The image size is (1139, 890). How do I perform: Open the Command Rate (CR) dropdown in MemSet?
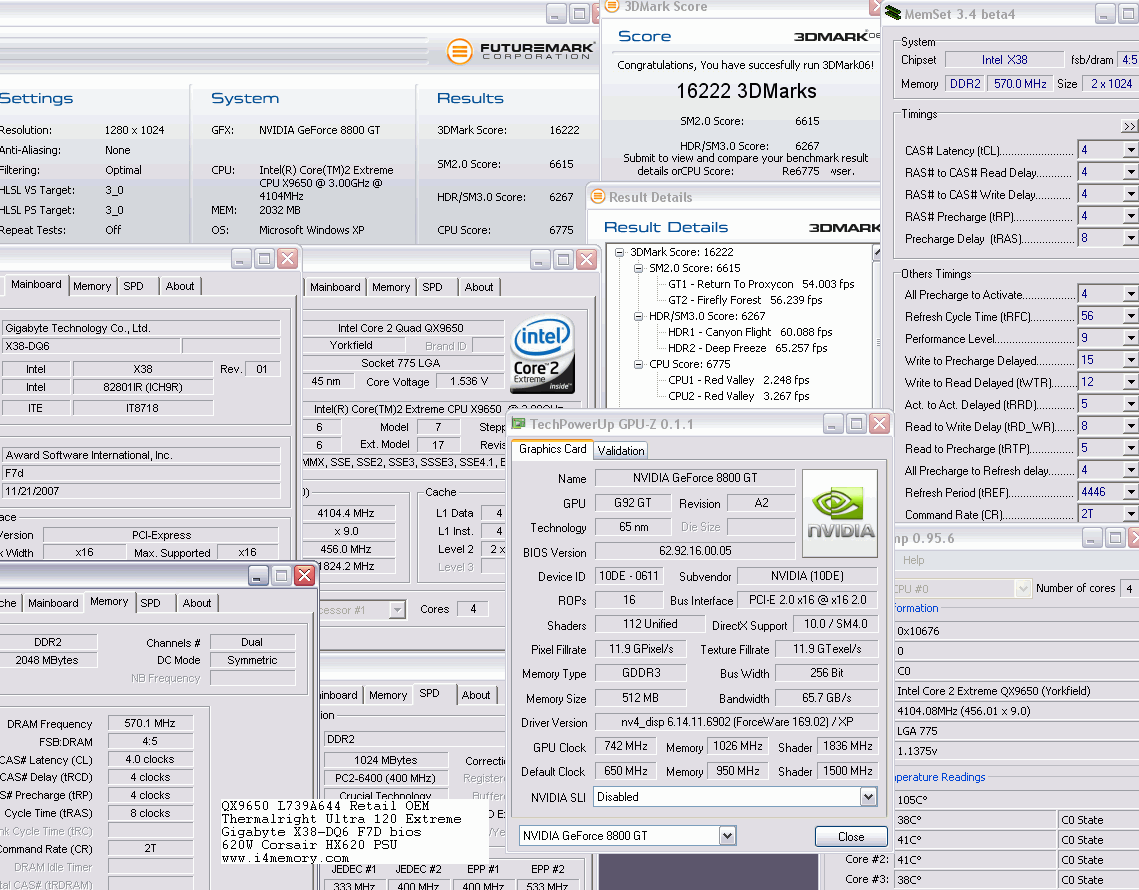(x=1130, y=514)
